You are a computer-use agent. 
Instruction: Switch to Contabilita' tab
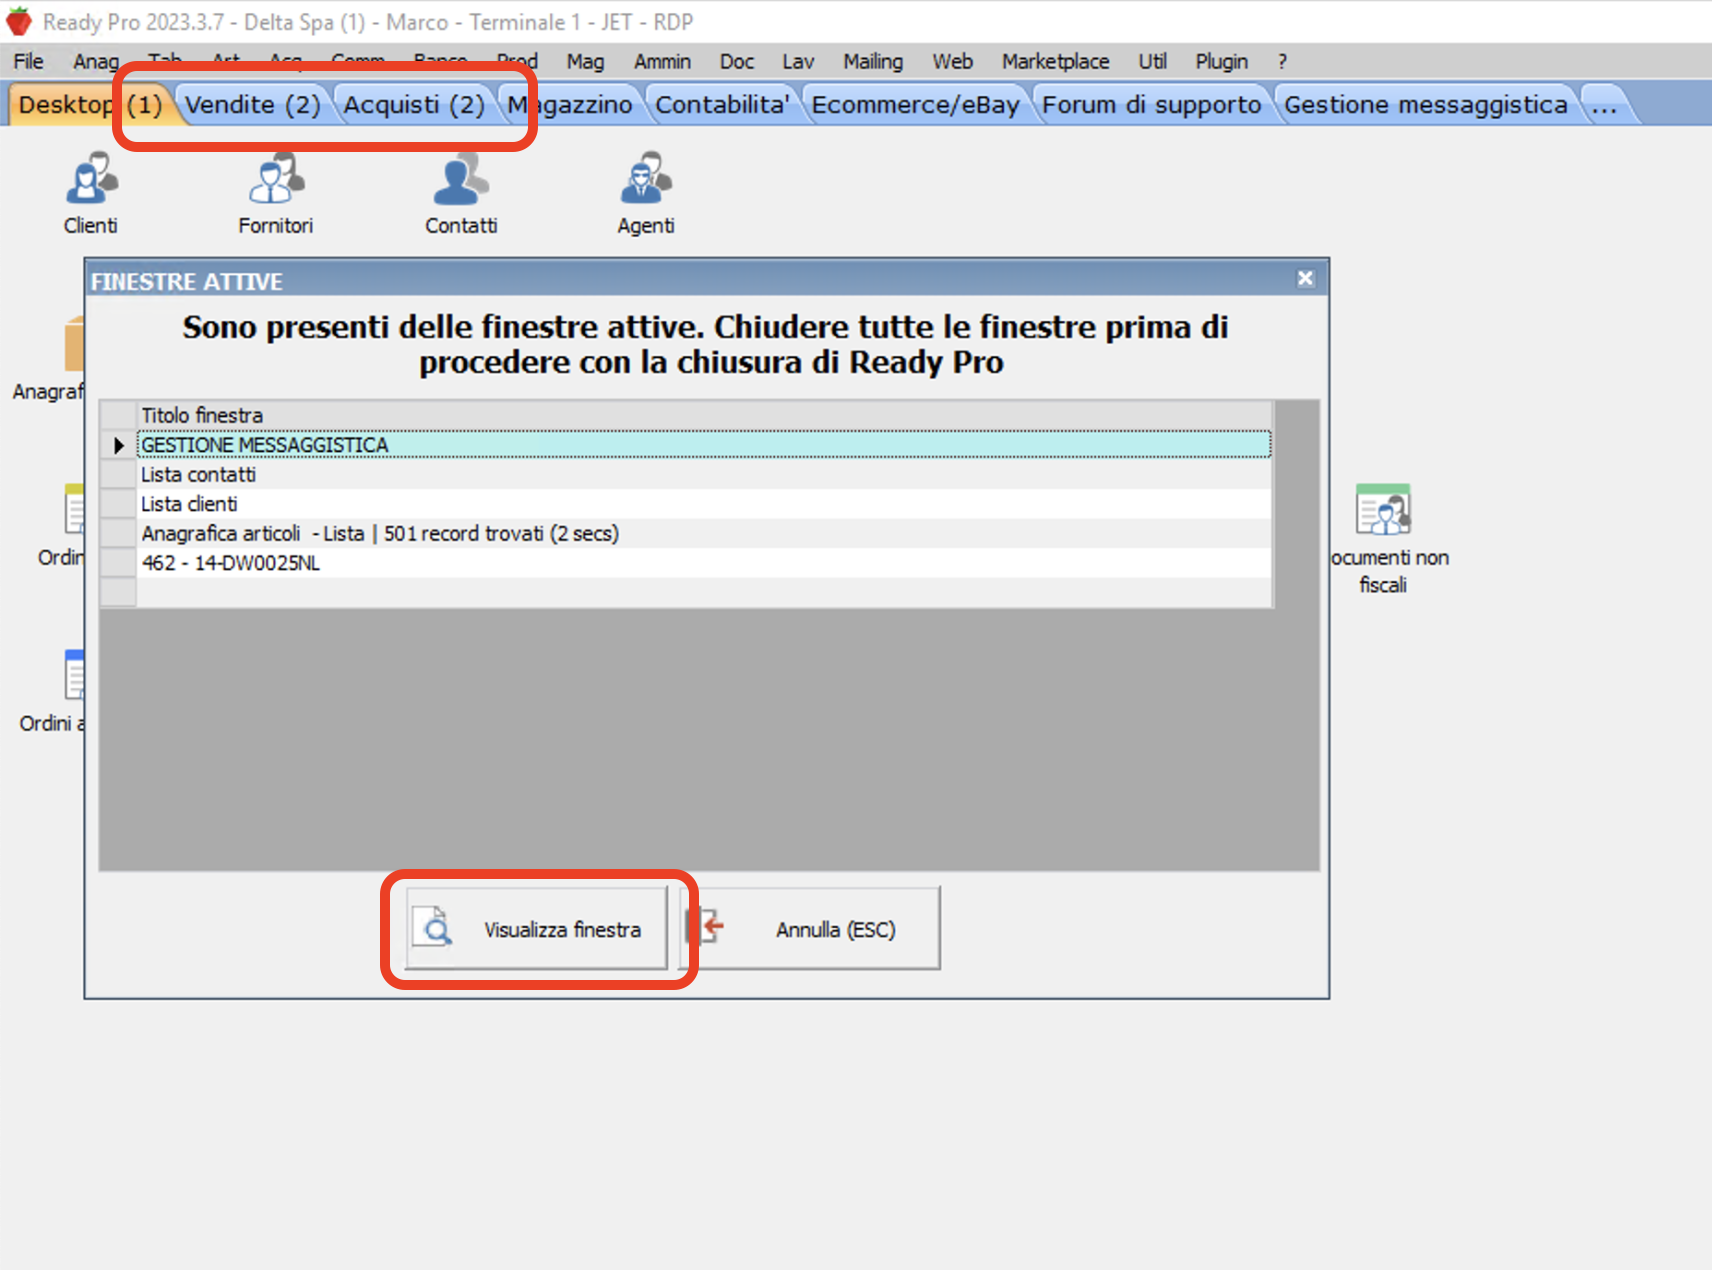(722, 105)
